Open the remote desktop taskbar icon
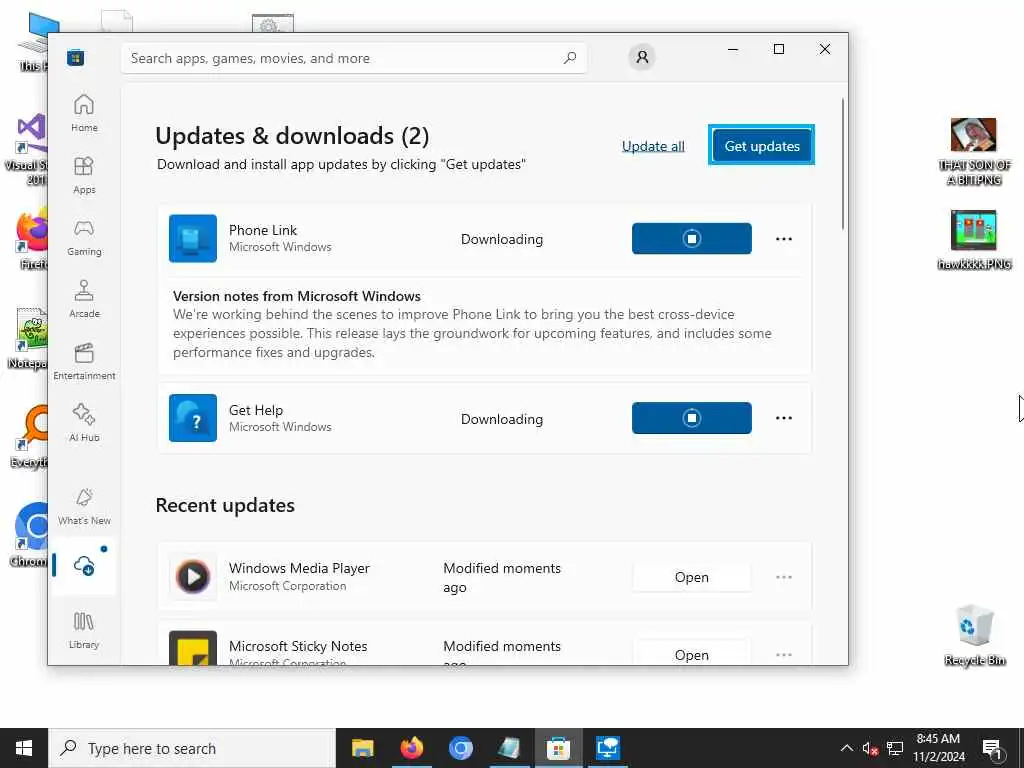 (607, 748)
